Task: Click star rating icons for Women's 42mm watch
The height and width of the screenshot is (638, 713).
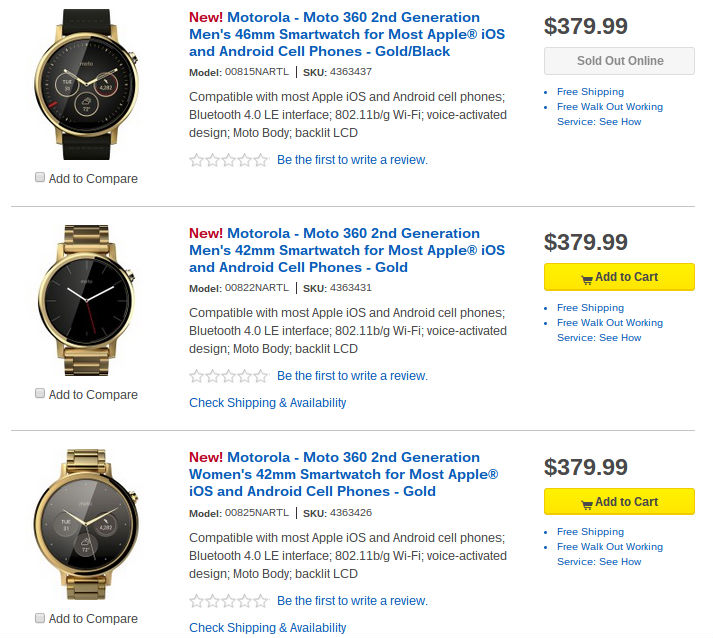Action: point(229,601)
